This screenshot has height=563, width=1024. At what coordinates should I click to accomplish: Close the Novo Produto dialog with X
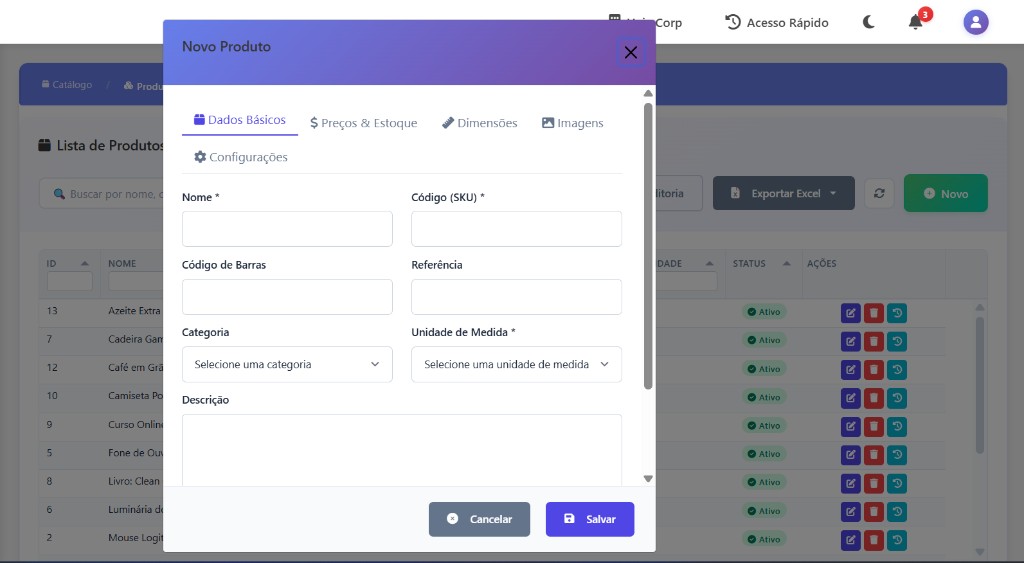tap(630, 52)
